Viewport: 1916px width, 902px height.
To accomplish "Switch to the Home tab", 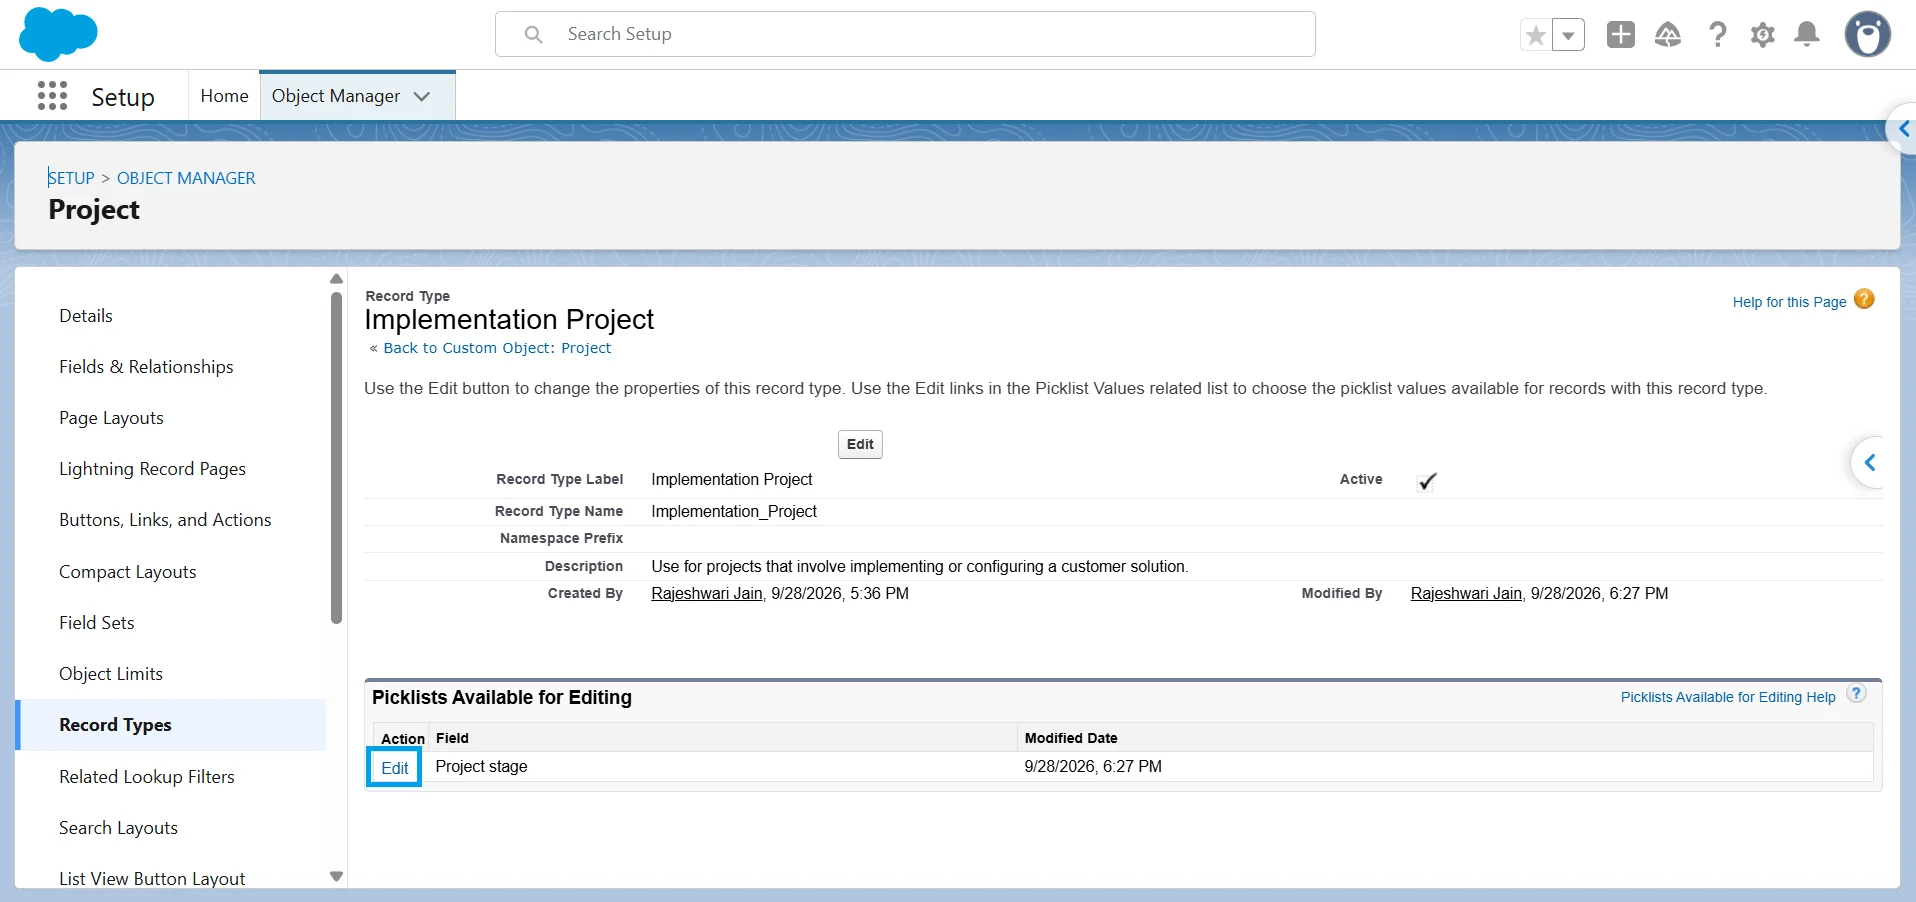I will point(224,96).
